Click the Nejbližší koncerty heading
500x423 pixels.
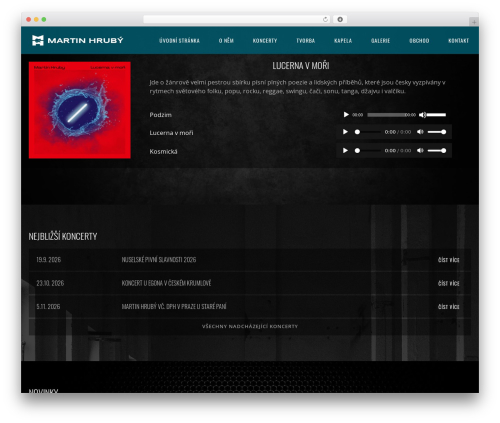tap(63, 236)
